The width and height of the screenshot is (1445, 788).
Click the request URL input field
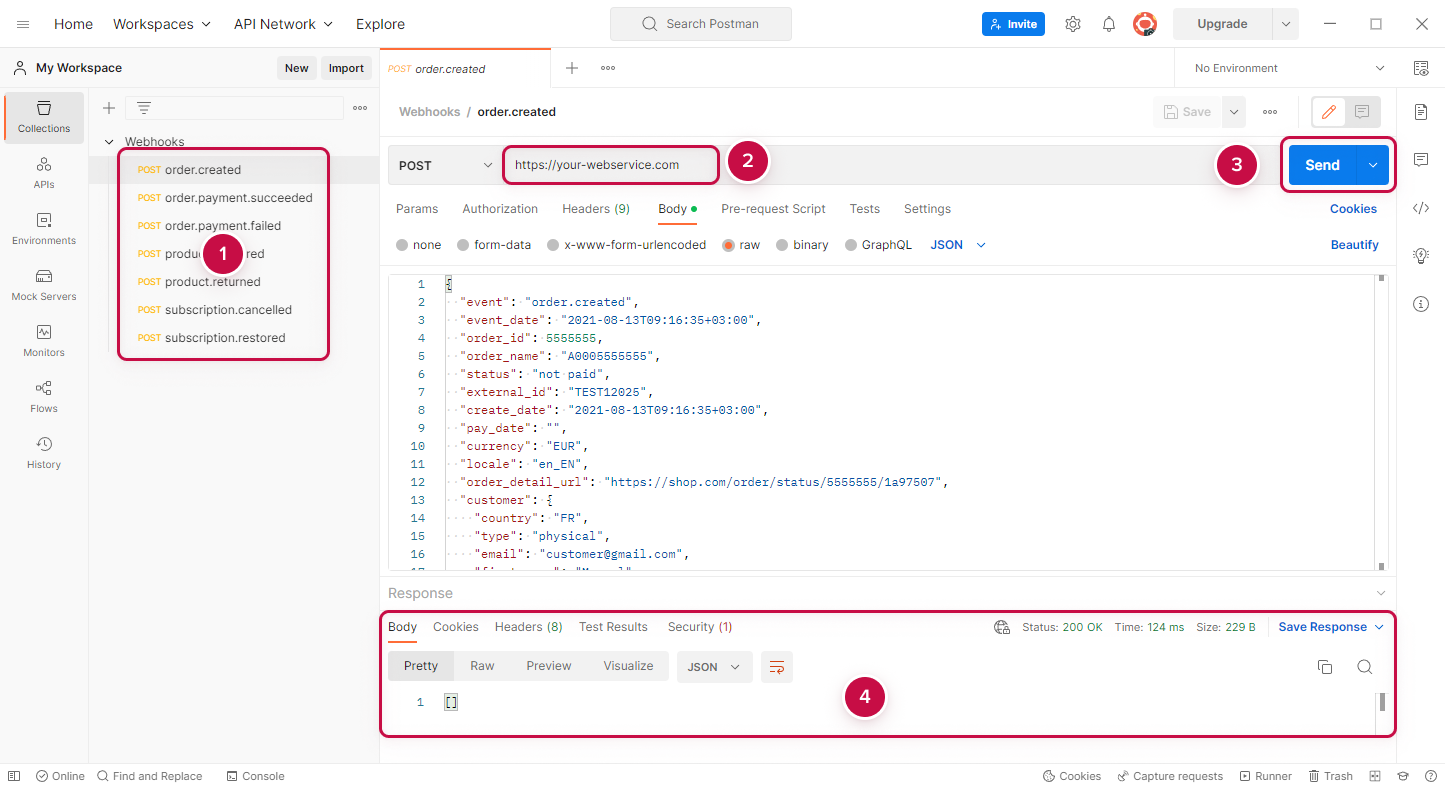(610, 165)
